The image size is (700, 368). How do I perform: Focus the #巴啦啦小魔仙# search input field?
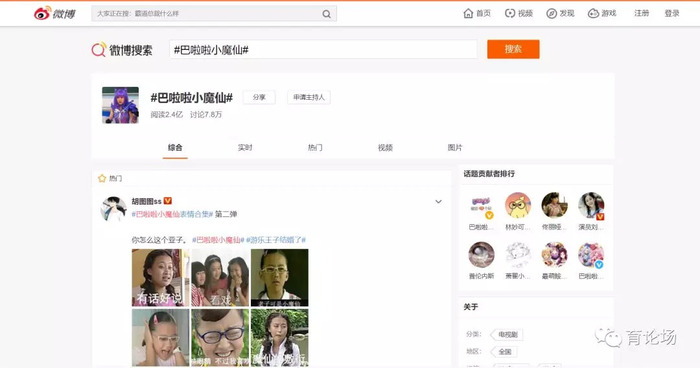click(323, 50)
